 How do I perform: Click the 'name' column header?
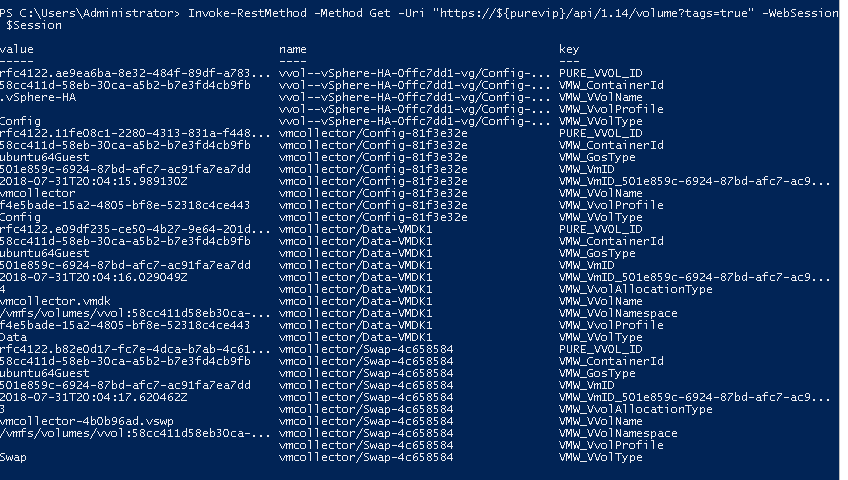pyautogui.click(x=293, y=49)
